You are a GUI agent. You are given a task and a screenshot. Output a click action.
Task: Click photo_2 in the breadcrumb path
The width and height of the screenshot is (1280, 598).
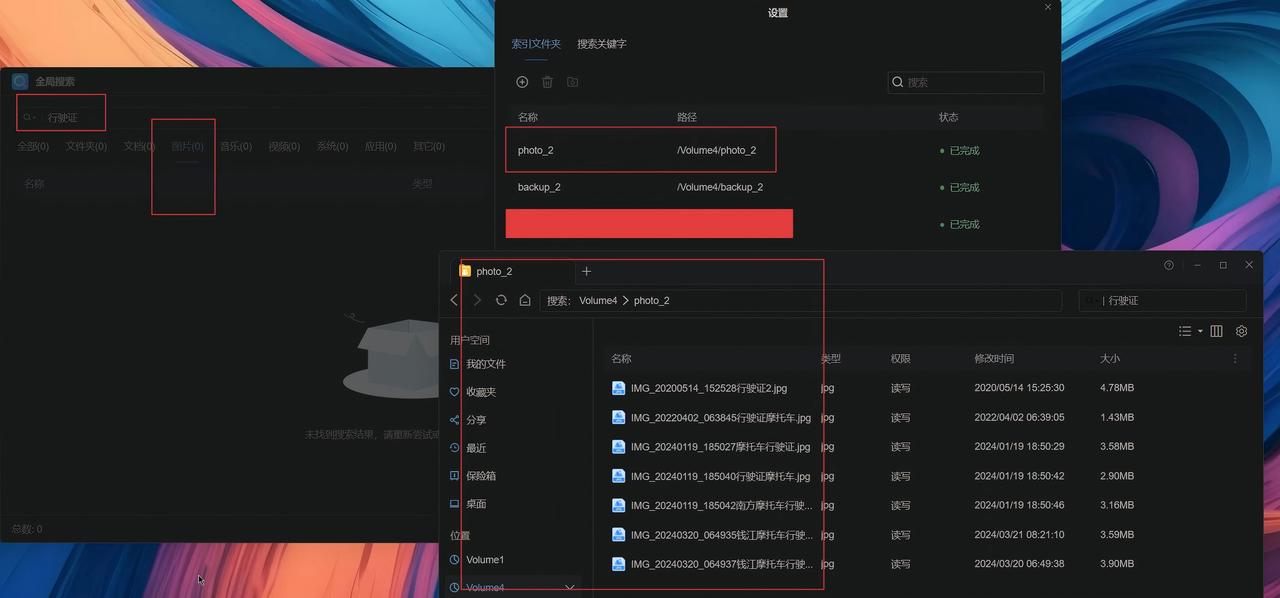pyautogui.click(x=652, y=300)
